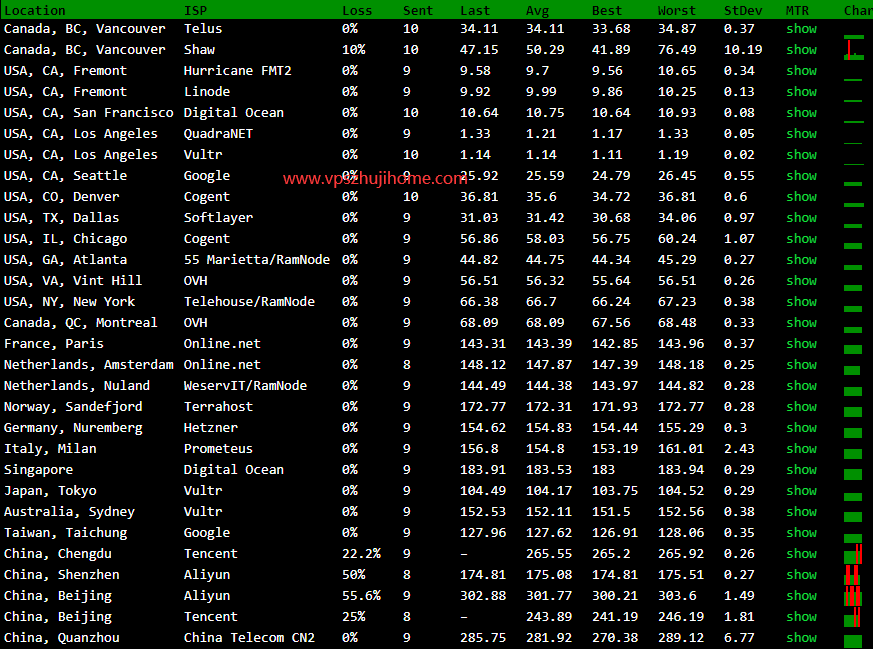Open MTR for Los Angeles QuadraNET
The image size is (873, 649).
[x=801, y=134]
